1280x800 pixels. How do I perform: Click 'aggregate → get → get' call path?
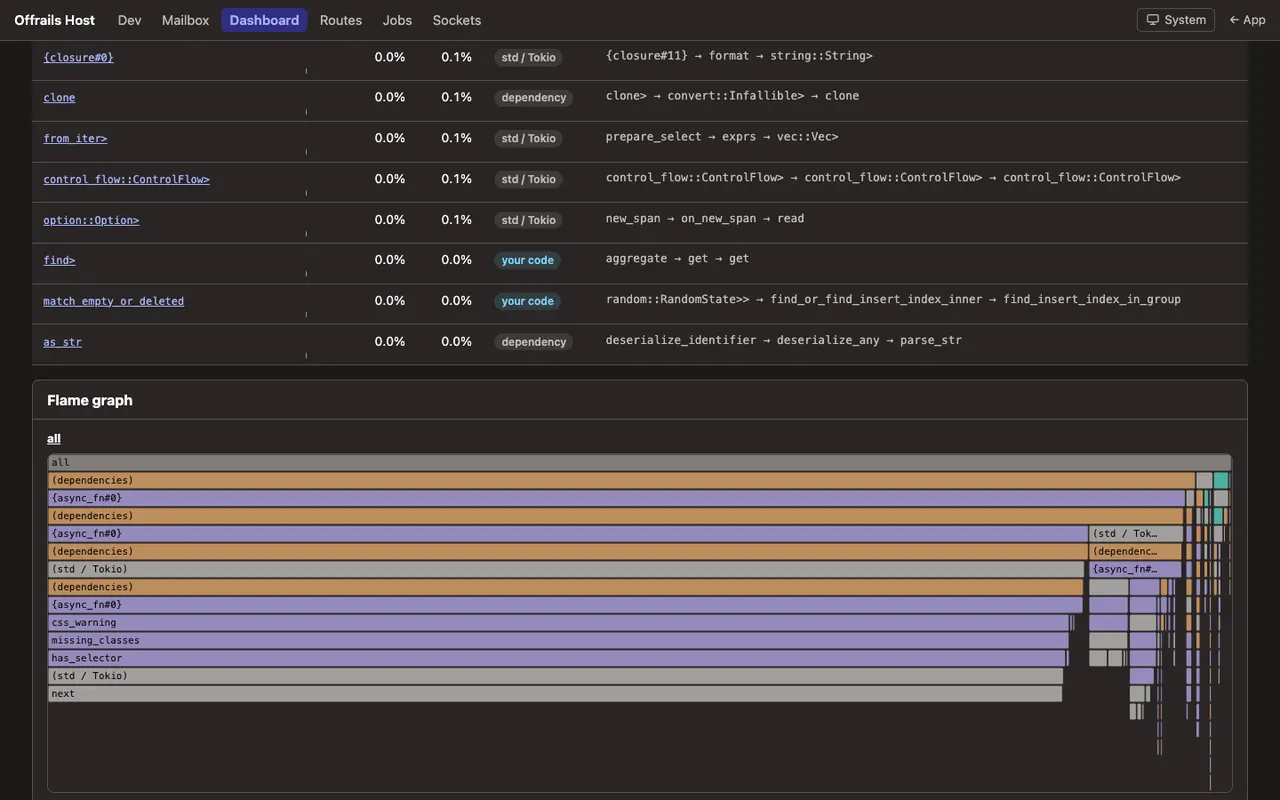tap(677, 259)
